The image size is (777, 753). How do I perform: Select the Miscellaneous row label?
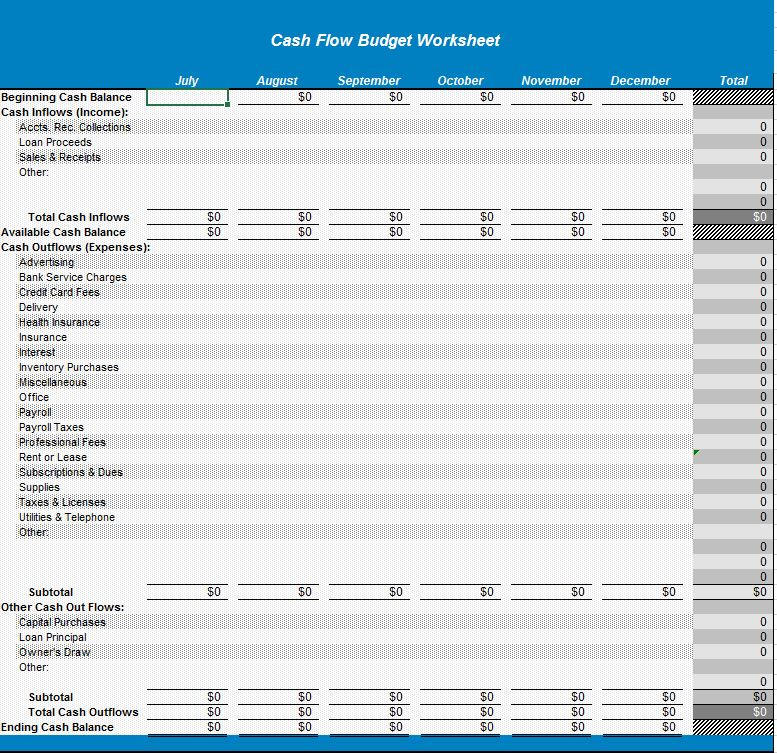(x=53, y=382)
